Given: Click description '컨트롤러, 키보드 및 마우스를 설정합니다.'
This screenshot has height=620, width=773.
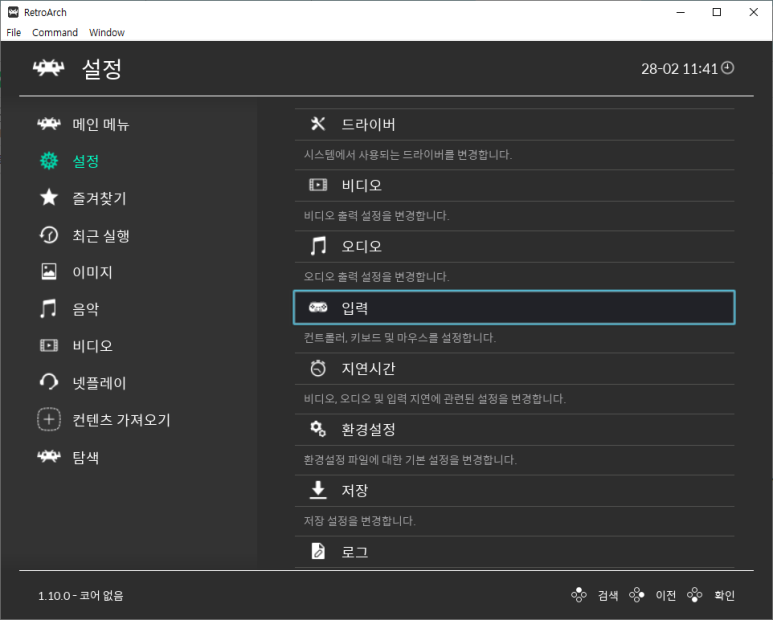Looking at the screenshot, I should point(400,338).
